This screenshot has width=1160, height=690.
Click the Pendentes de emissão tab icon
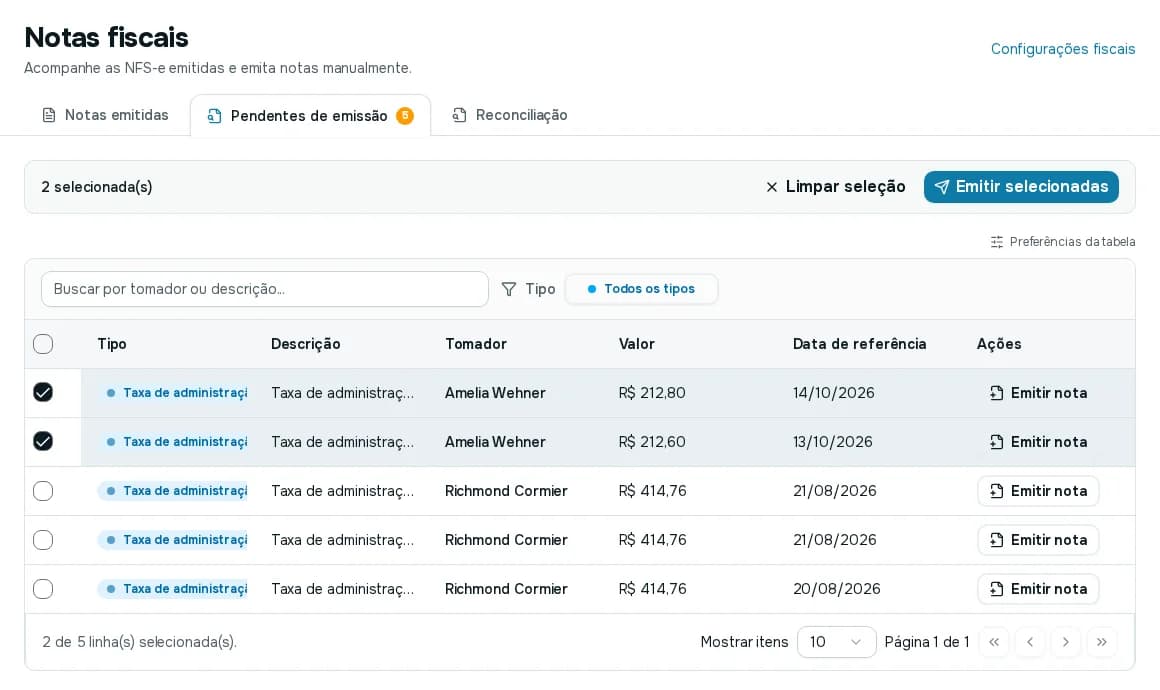click(215, 116)
